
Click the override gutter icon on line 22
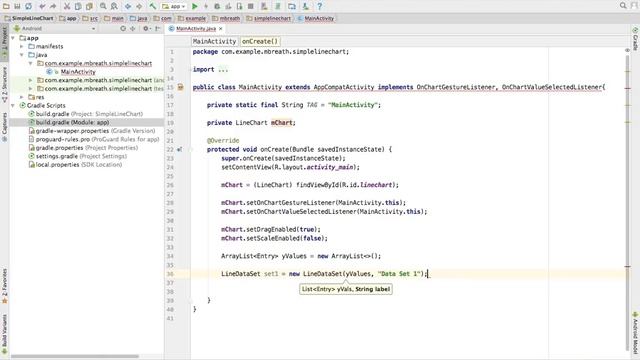180,149
